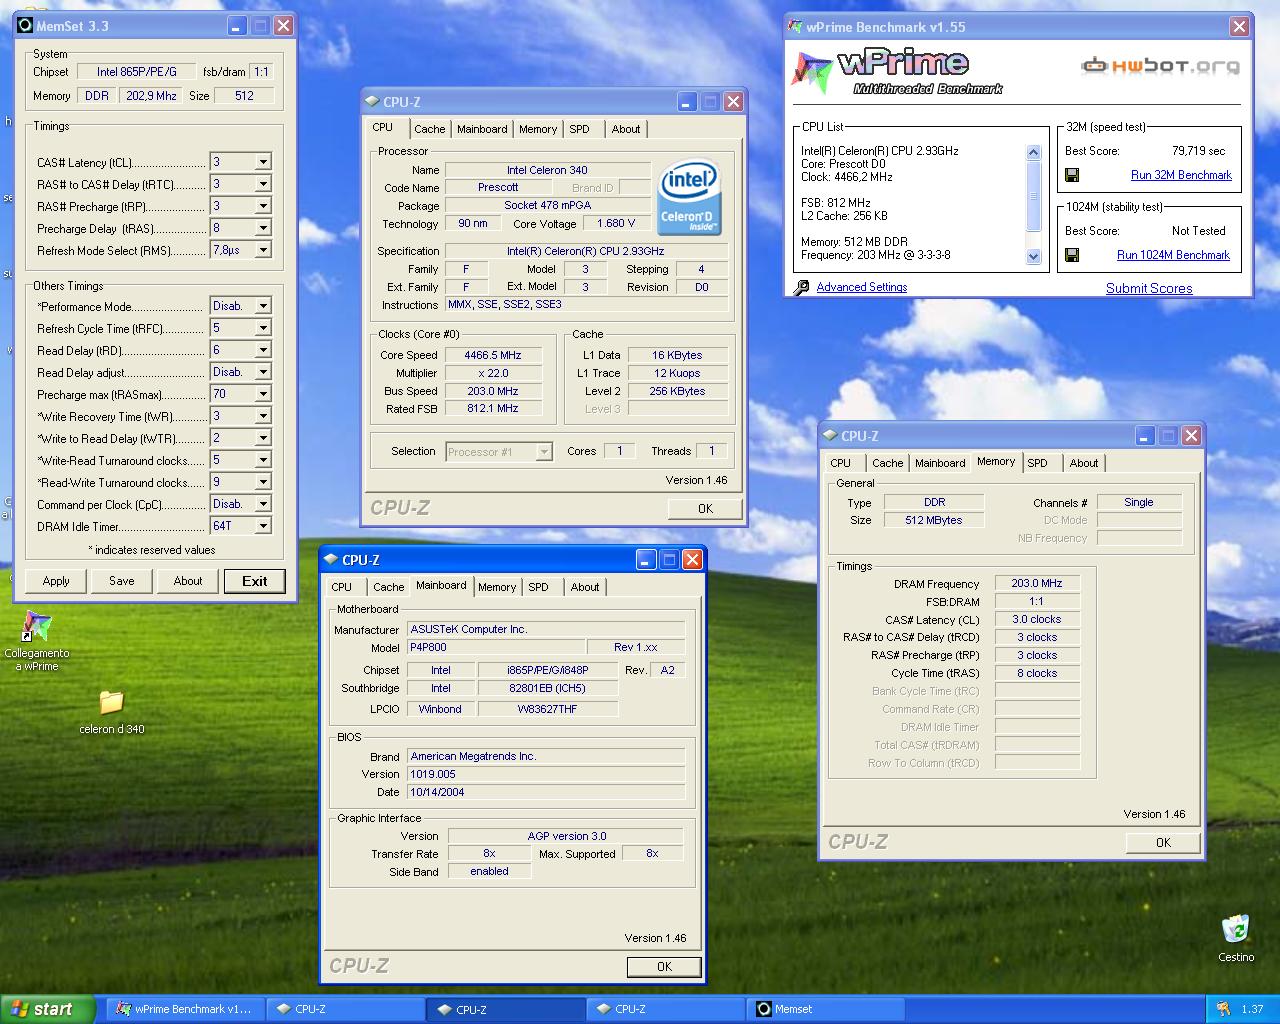Click OK in the CPU-Z Mainboard window
1280x1024 pixels.
click(x=664, y=967)
